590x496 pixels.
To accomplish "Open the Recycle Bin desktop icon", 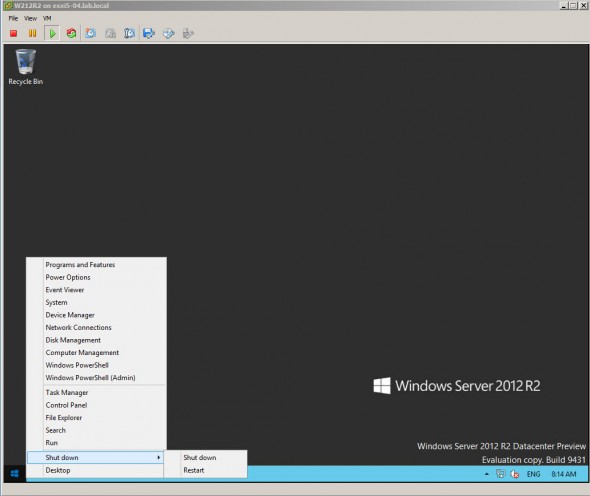I will click(26, 67).
